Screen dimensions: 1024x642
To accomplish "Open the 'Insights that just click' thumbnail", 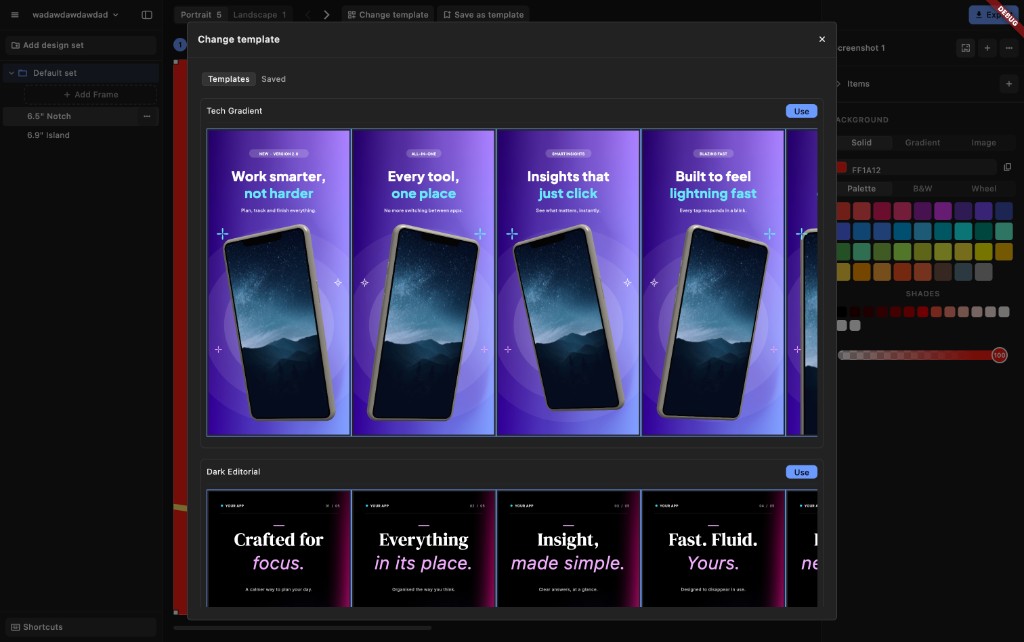I will coord(568,282).
